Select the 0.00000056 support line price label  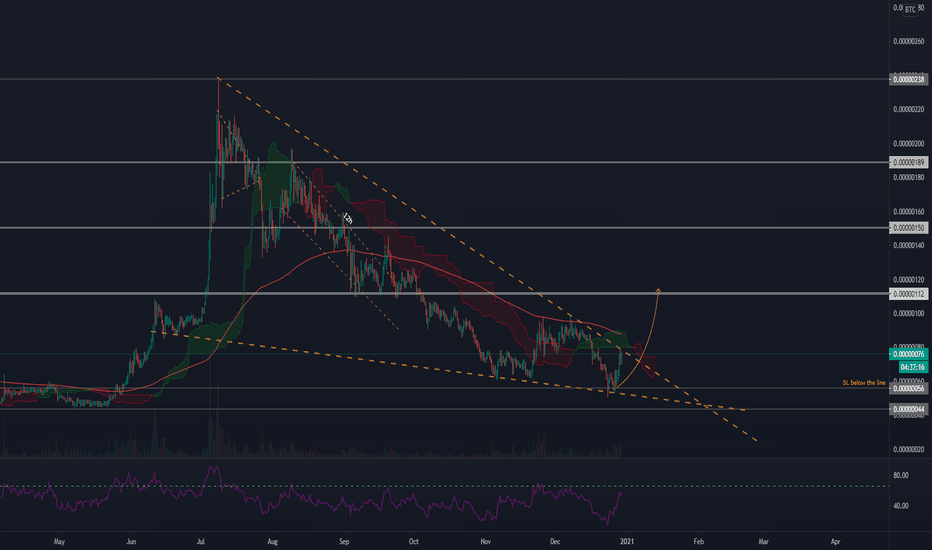click(909, 388)
